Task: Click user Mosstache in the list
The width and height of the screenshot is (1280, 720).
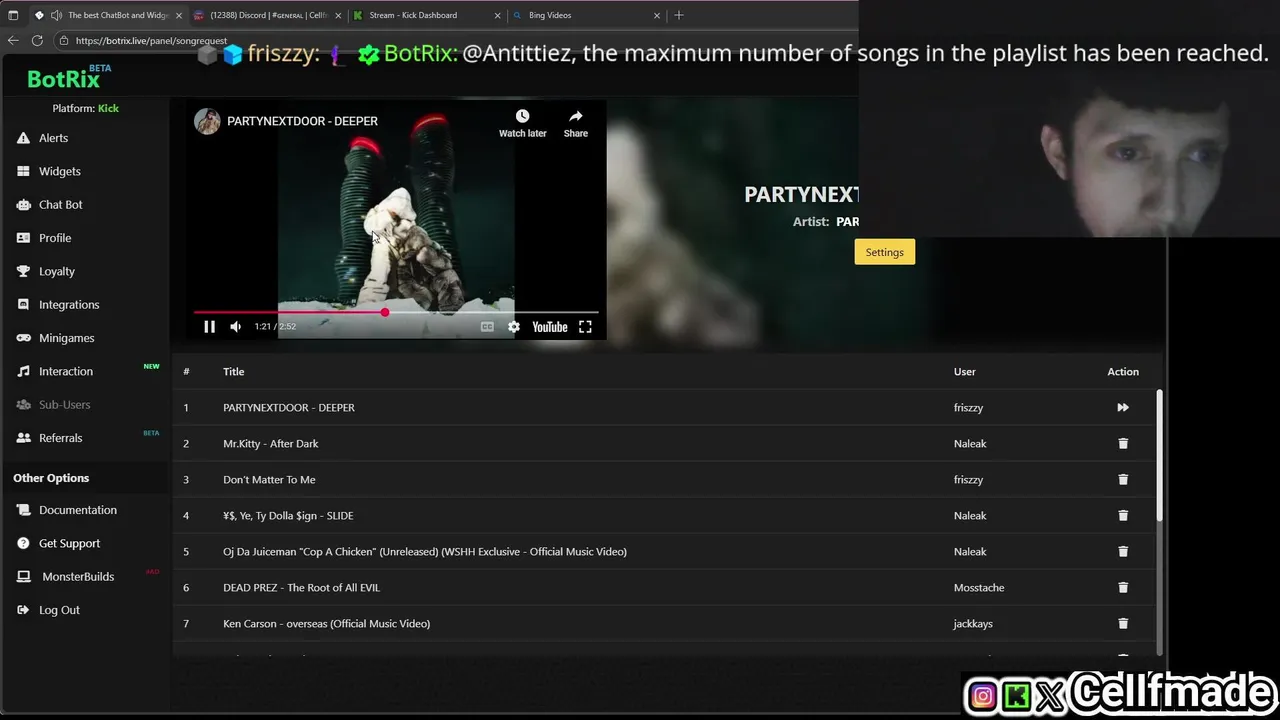Action: [979, 587]
